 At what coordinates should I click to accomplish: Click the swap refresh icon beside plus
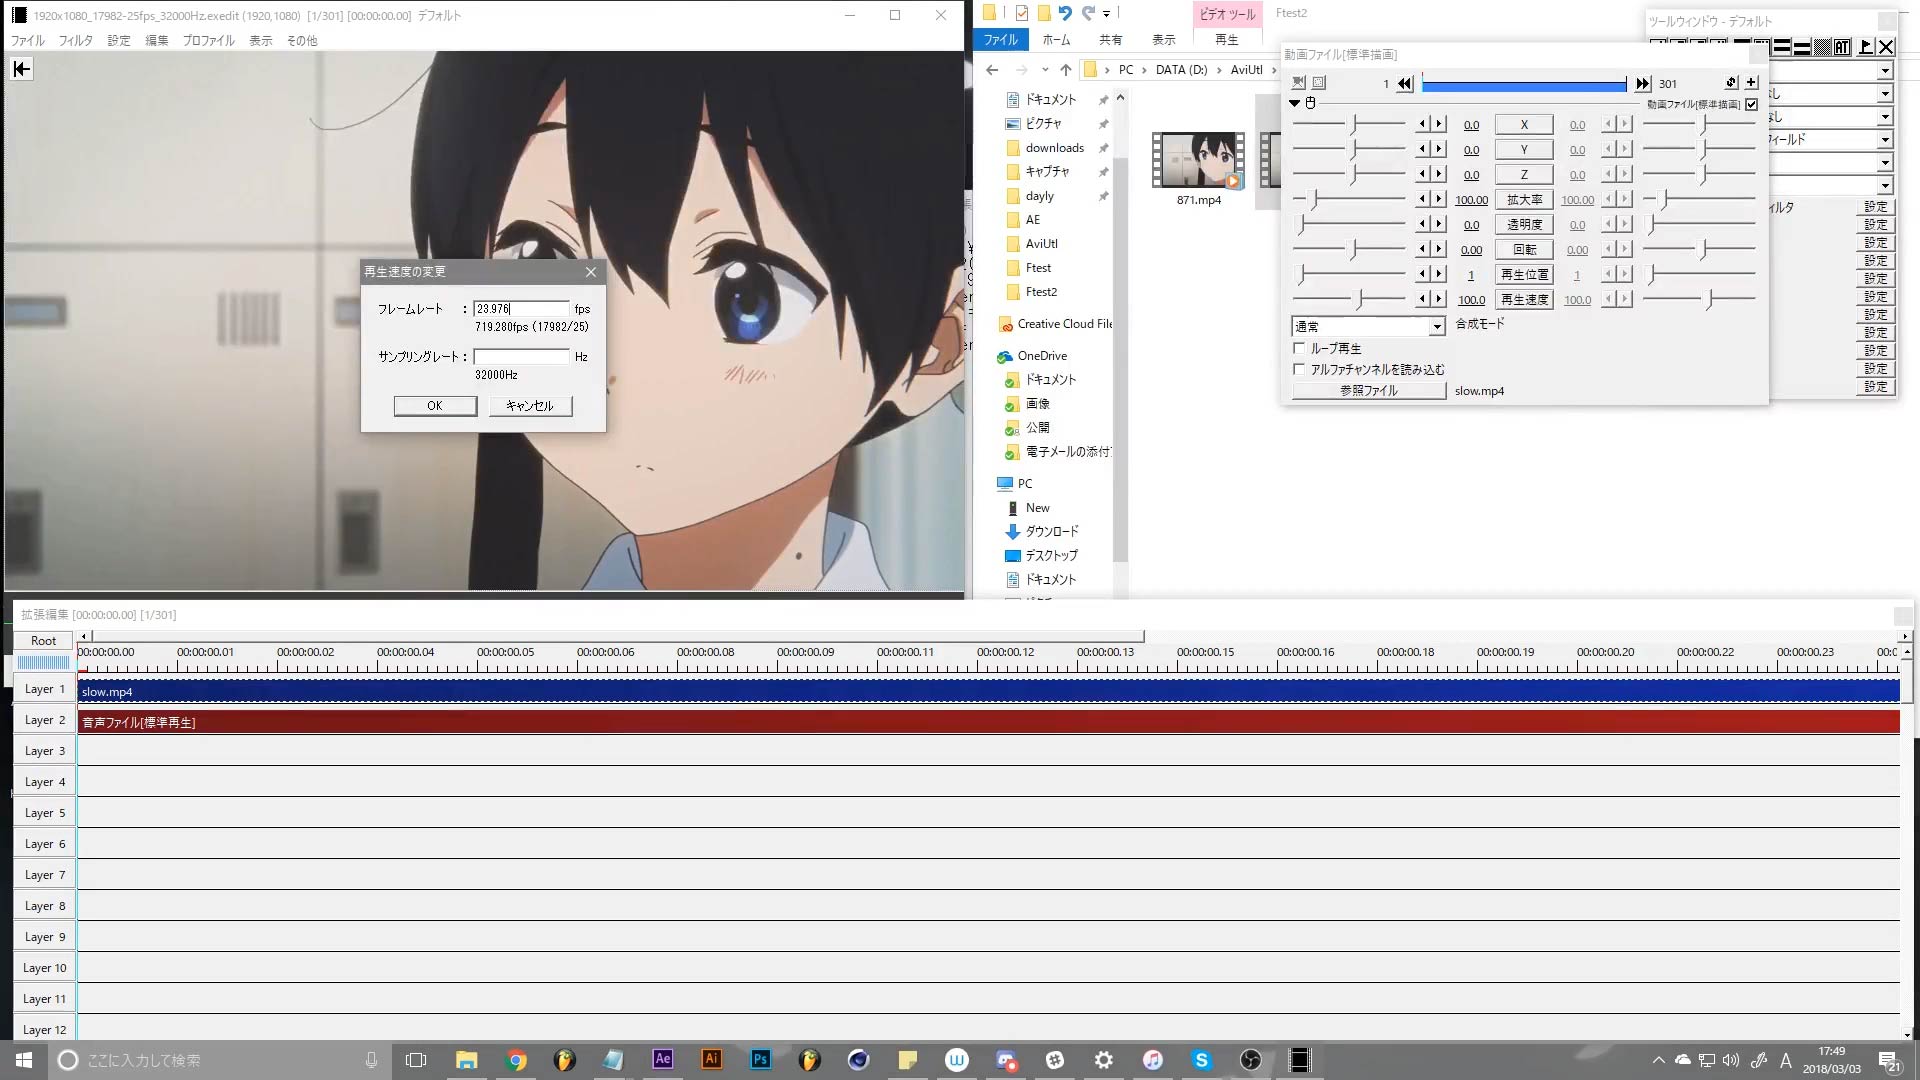pyautogui.click(x=1731, y=83)
